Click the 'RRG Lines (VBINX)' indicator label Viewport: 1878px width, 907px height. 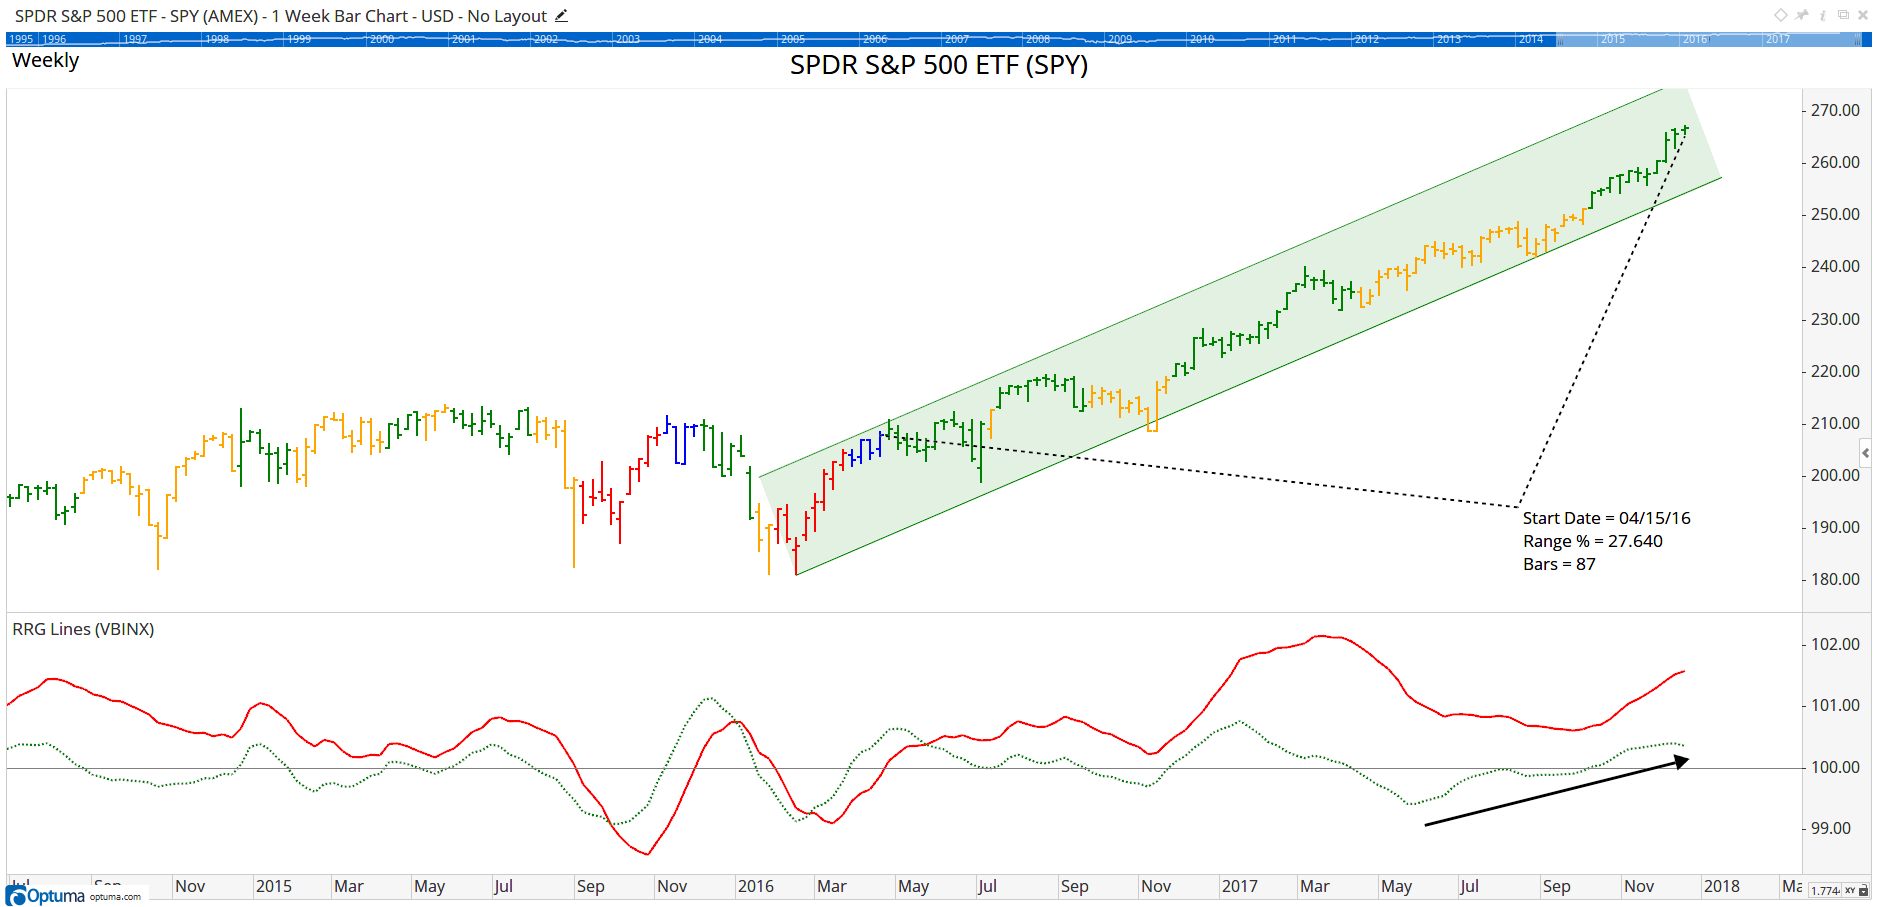click(83, 629)
